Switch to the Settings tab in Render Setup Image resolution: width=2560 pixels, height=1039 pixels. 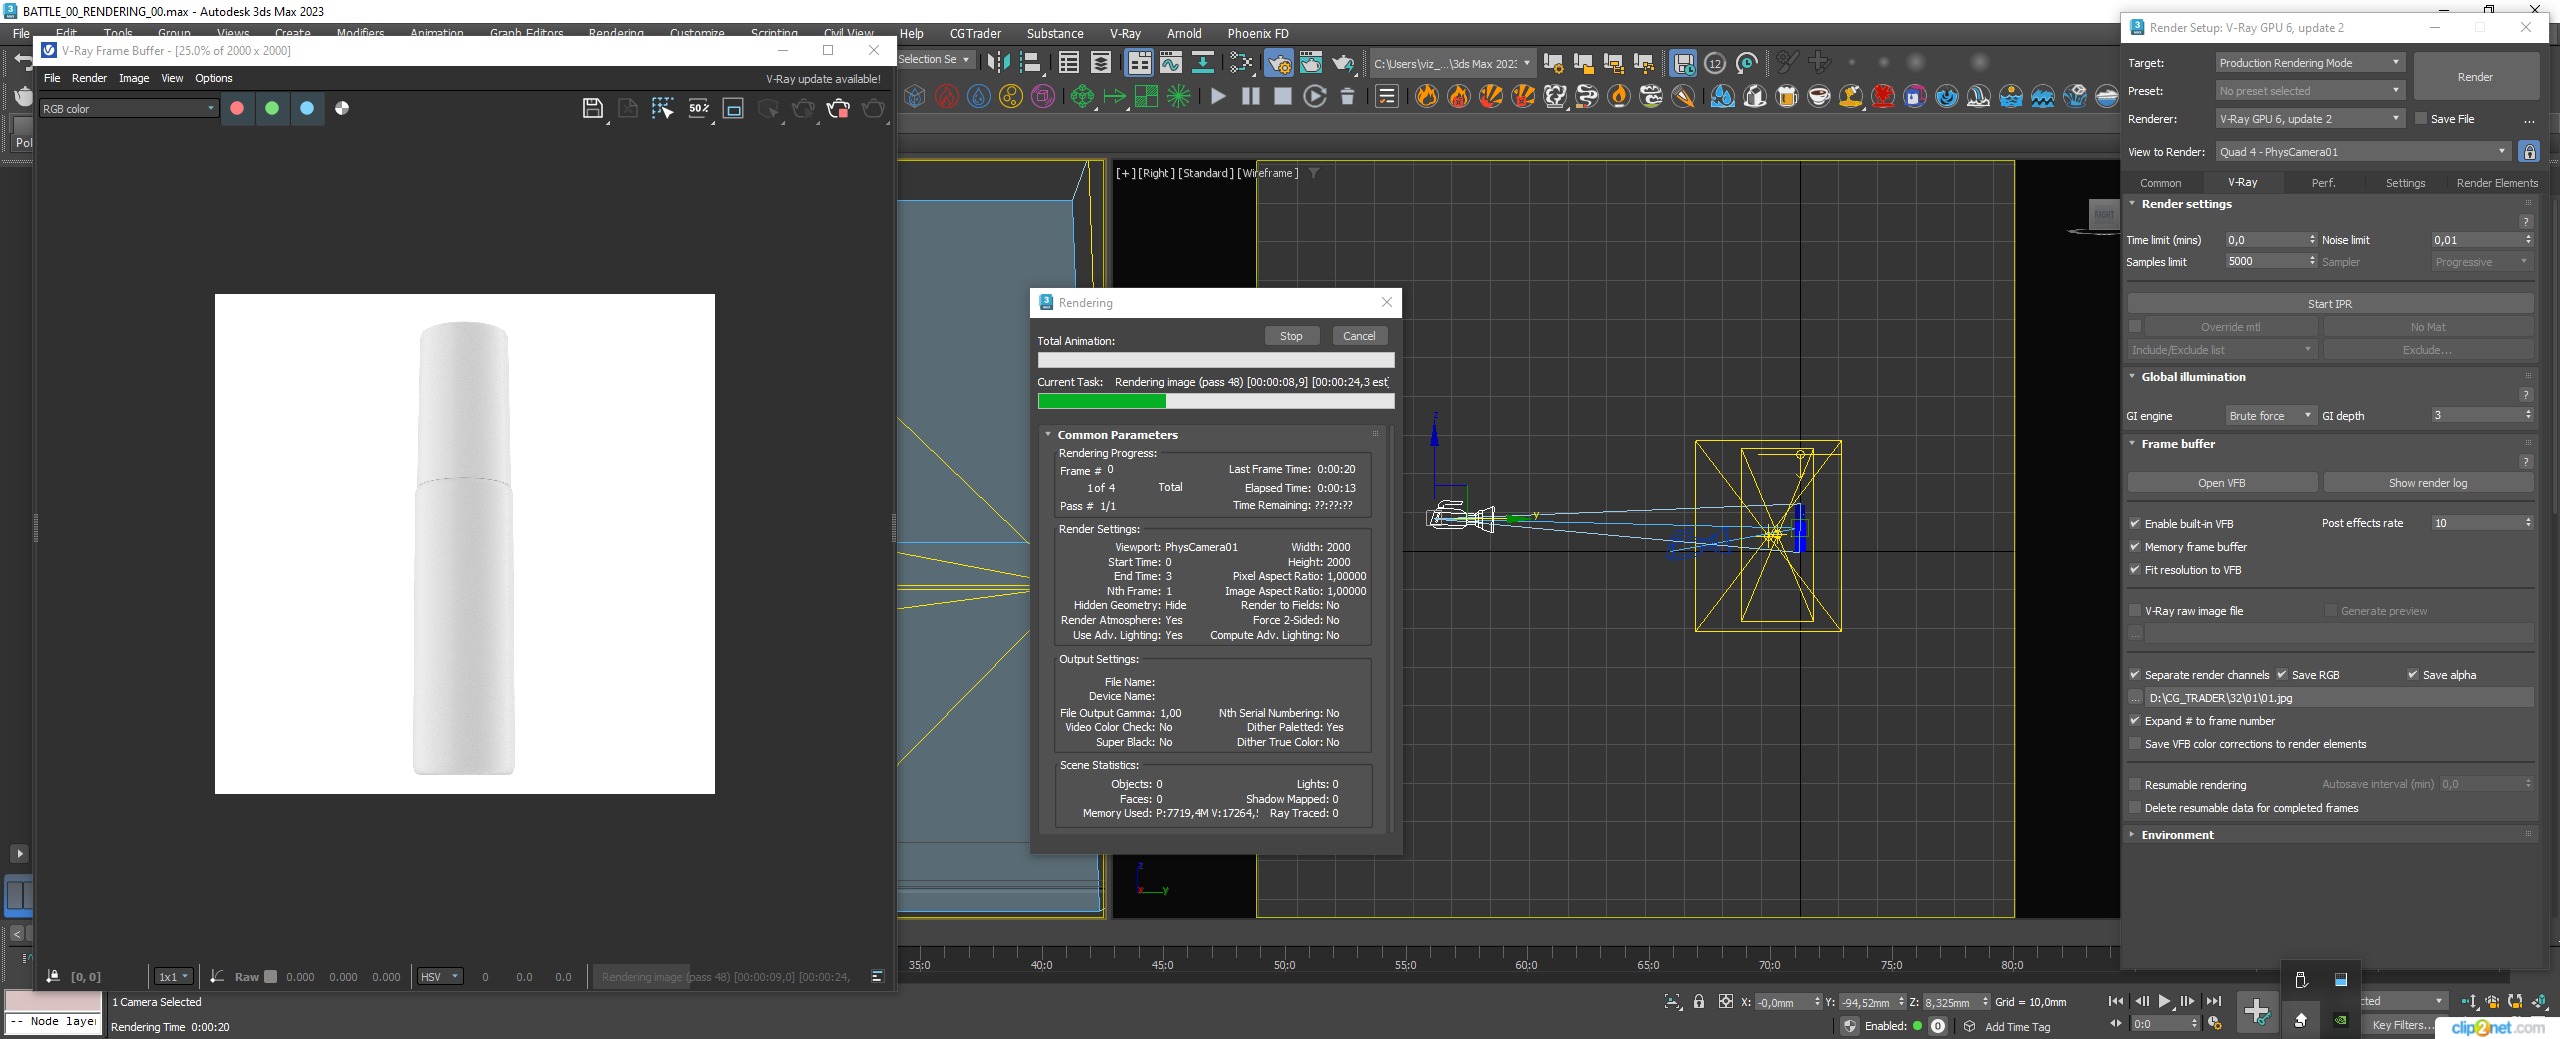2405,182
